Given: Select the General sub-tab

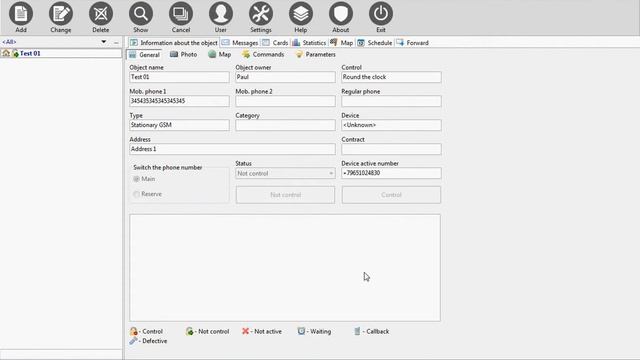Looking at the screenshot, I should [x=144, y=54].
